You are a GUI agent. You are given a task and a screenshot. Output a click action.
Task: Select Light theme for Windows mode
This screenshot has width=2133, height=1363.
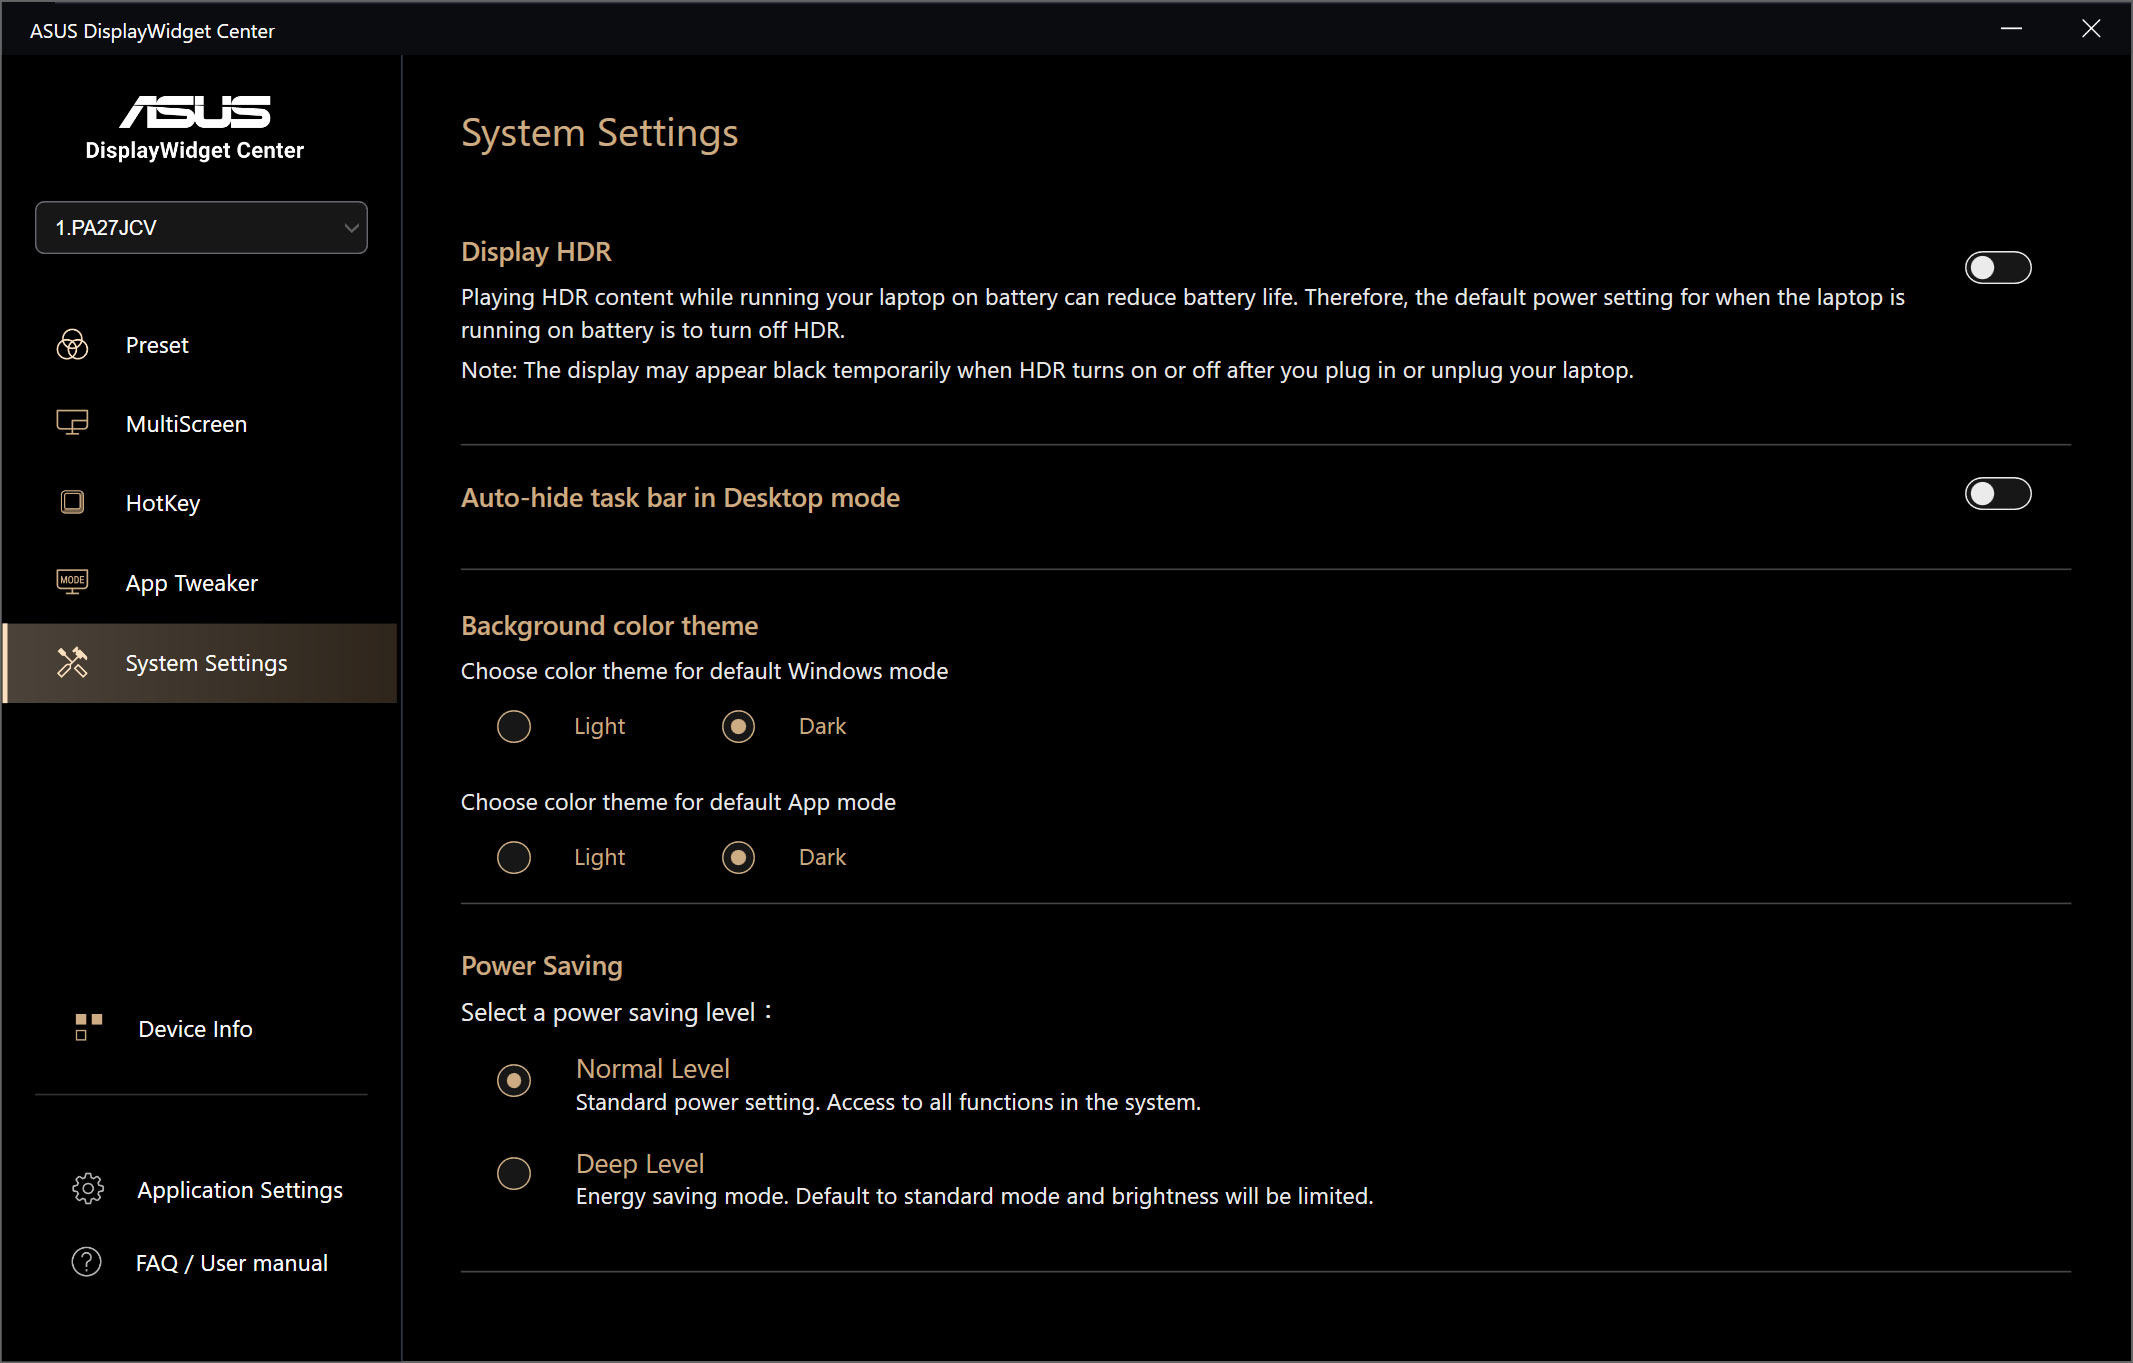coord(514,726)
